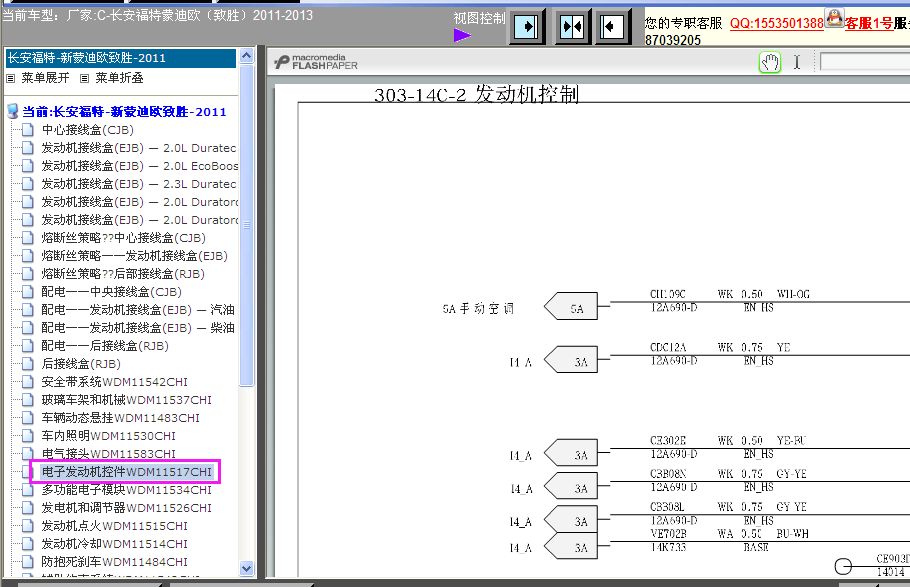This screenshot has height=587, width=910.
Task: Open 电气接头WDM11583CHI
Action: click(x=109, y=453)
